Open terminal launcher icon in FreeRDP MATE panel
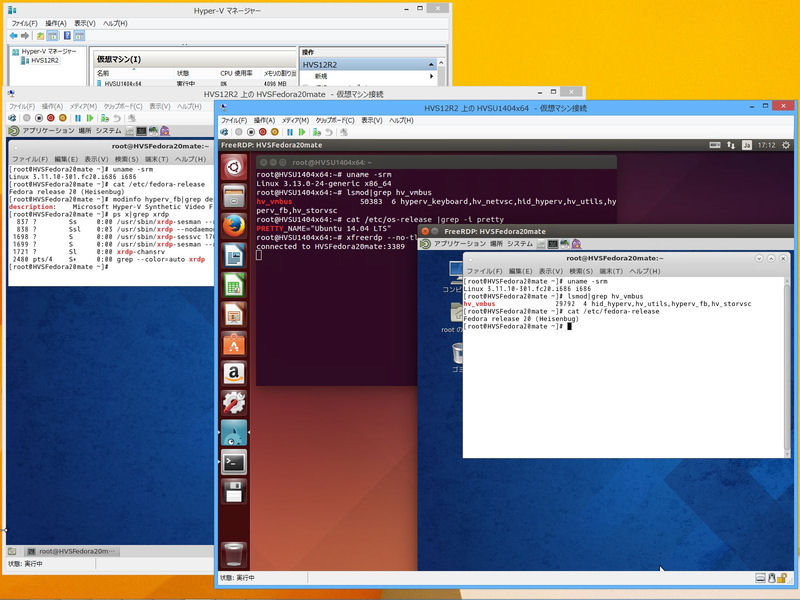800x600 pixels. 553,244
